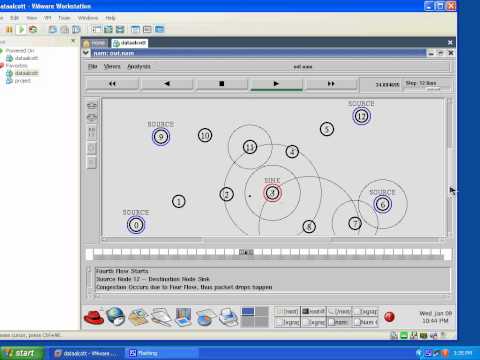Click the play forward button
Viewport: 480px width, 360px height.
tap(276, 84)
